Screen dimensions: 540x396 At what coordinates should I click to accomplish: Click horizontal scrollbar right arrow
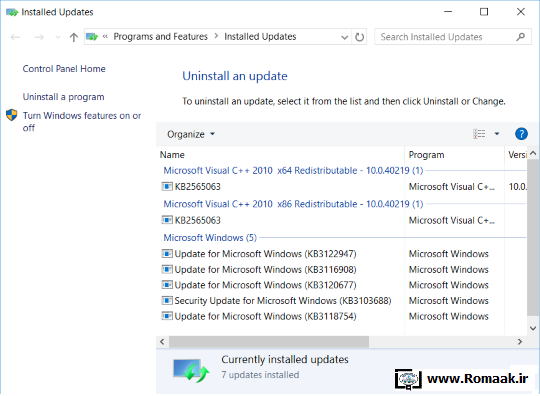click(x=520, y=342)
